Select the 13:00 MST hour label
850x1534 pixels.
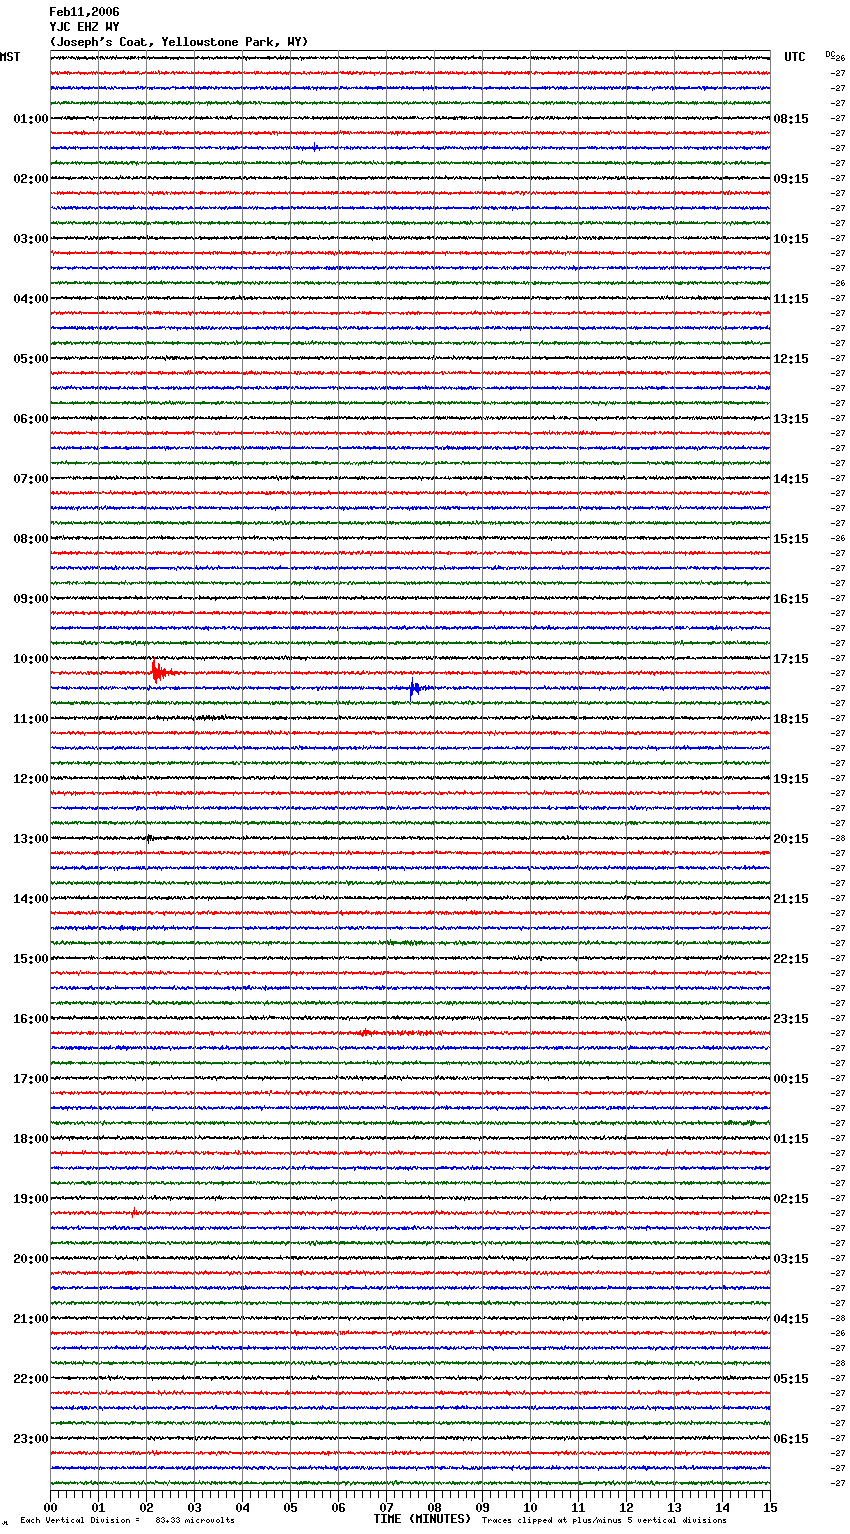point(30,839)
